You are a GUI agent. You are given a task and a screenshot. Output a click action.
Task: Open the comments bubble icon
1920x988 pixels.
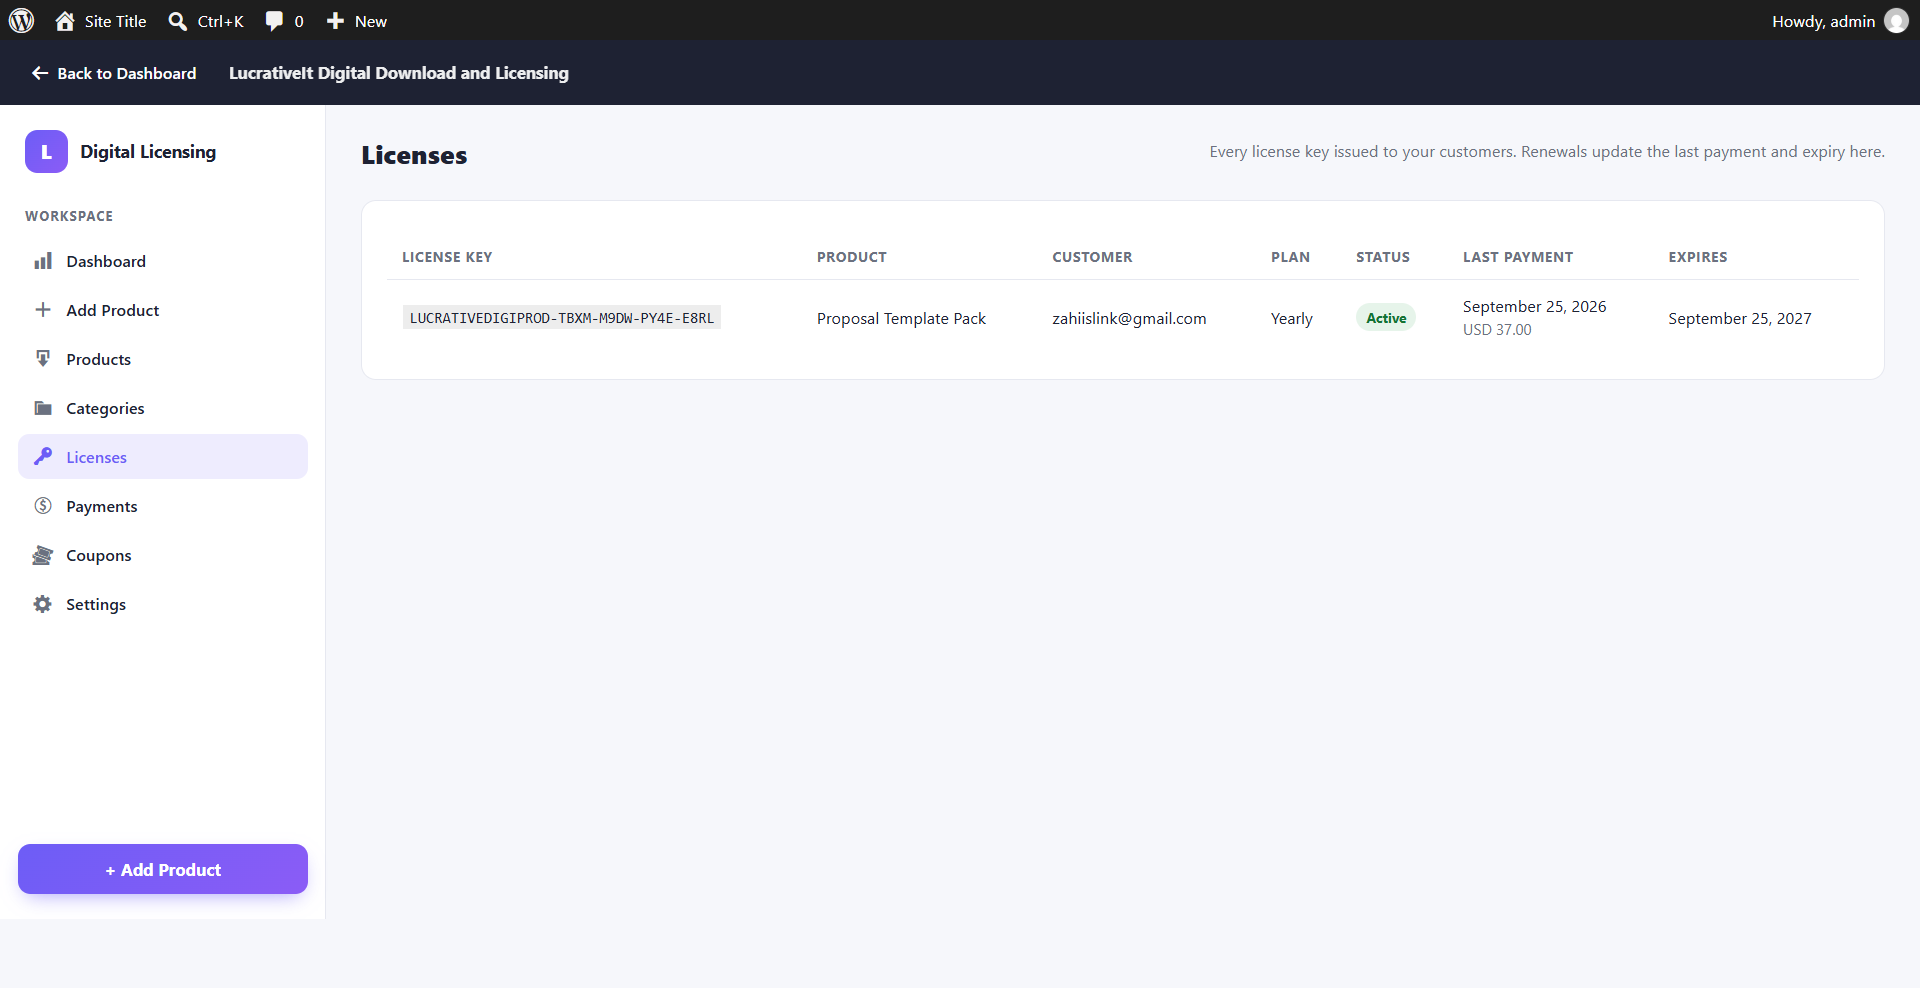point(274,21)
